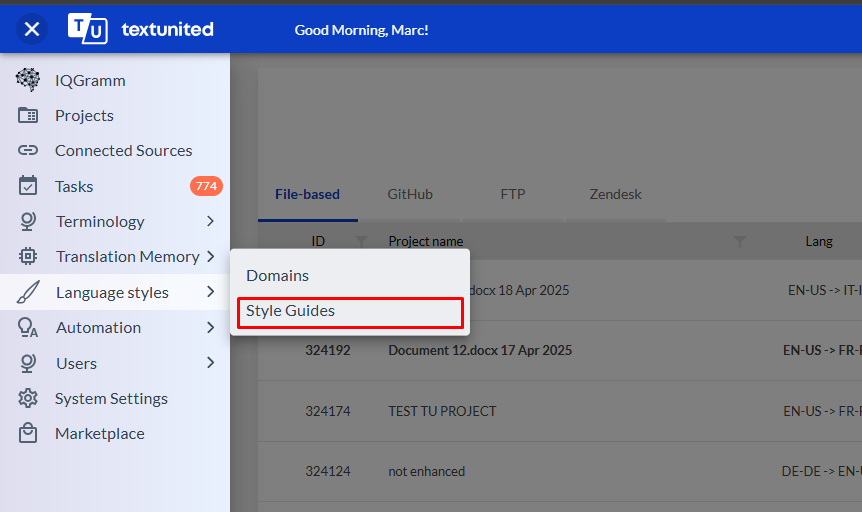Click the ID column header

coord(318,241)
